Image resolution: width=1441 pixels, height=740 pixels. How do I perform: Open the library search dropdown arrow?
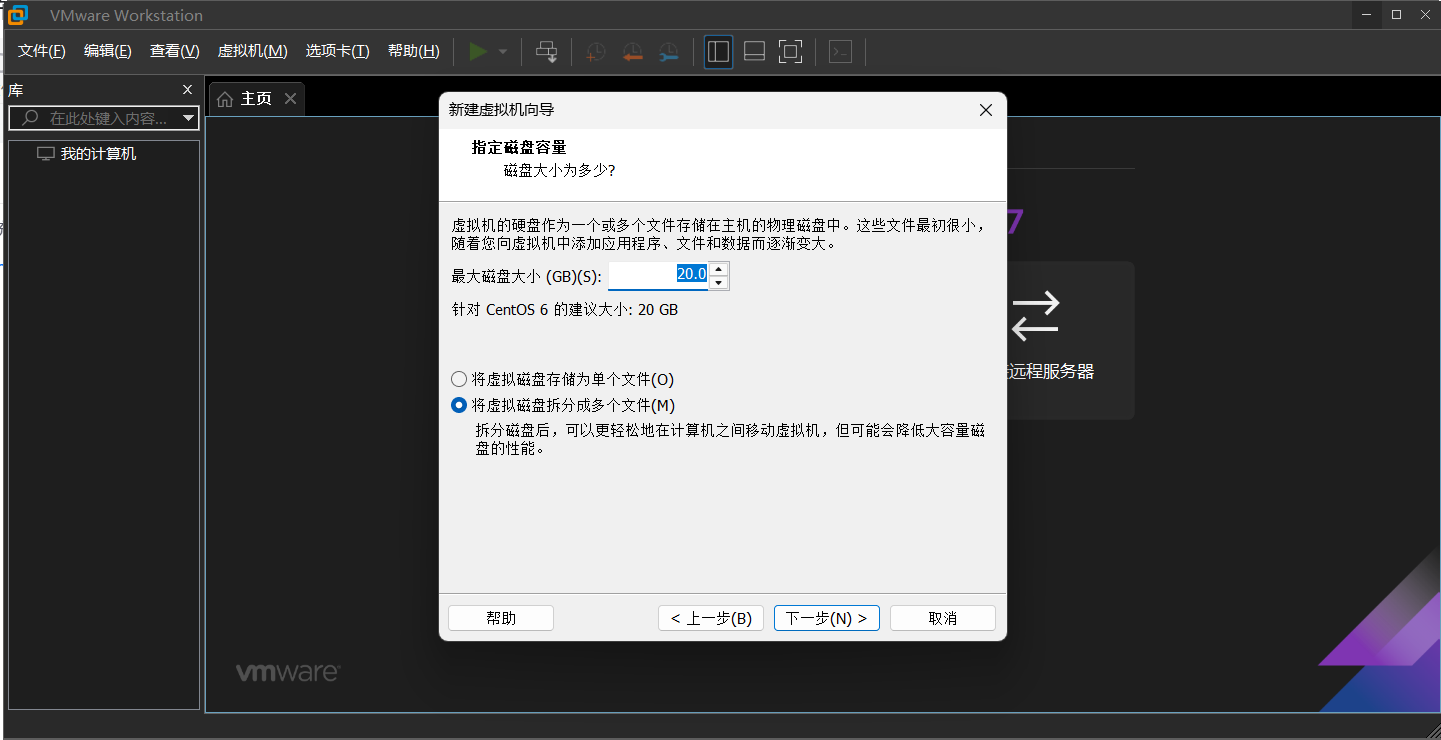(190, 118)
